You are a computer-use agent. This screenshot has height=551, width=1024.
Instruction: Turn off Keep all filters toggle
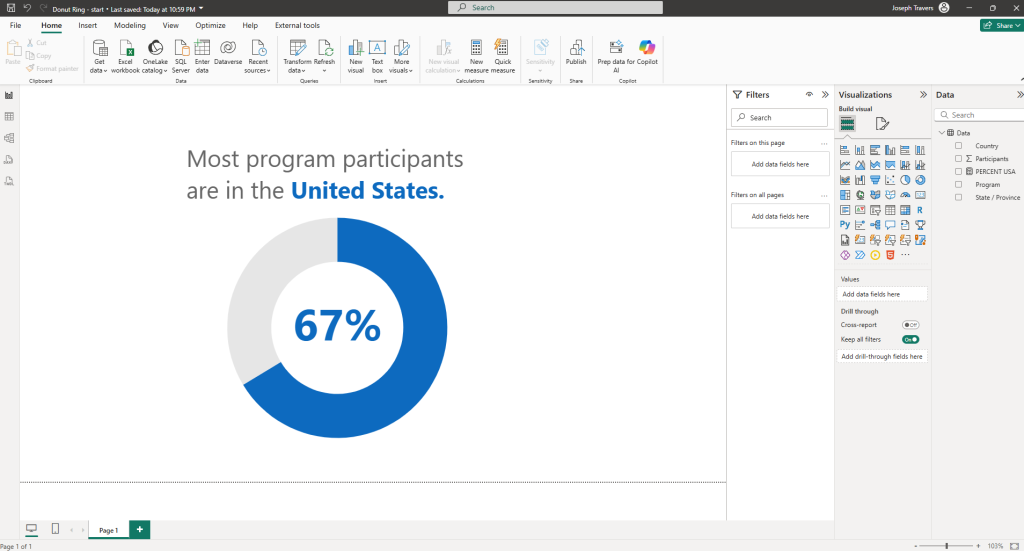[910, 340]
